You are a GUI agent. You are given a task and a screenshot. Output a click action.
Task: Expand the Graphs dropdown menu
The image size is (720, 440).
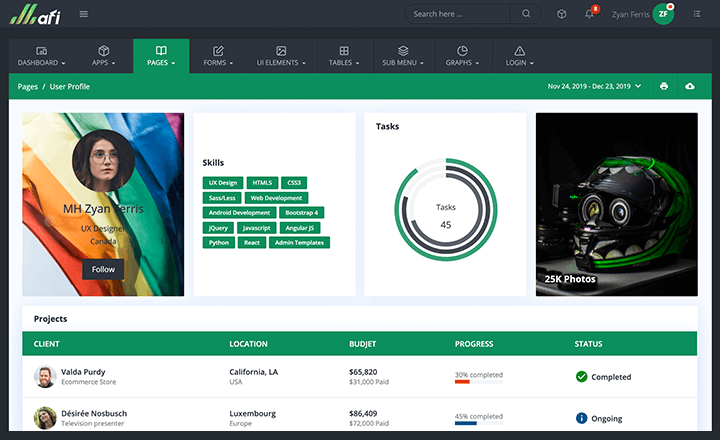pyautogui.click(x=462, y=56)
